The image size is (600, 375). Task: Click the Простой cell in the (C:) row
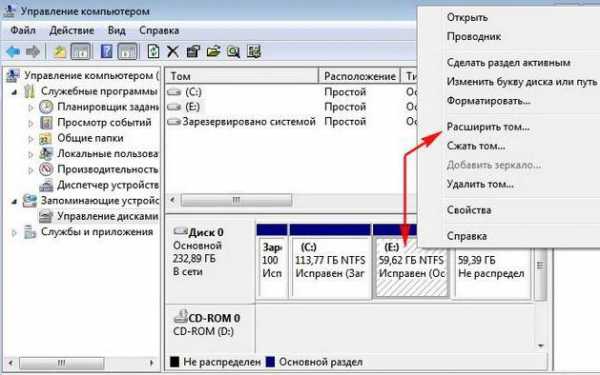tap(345, 92)
